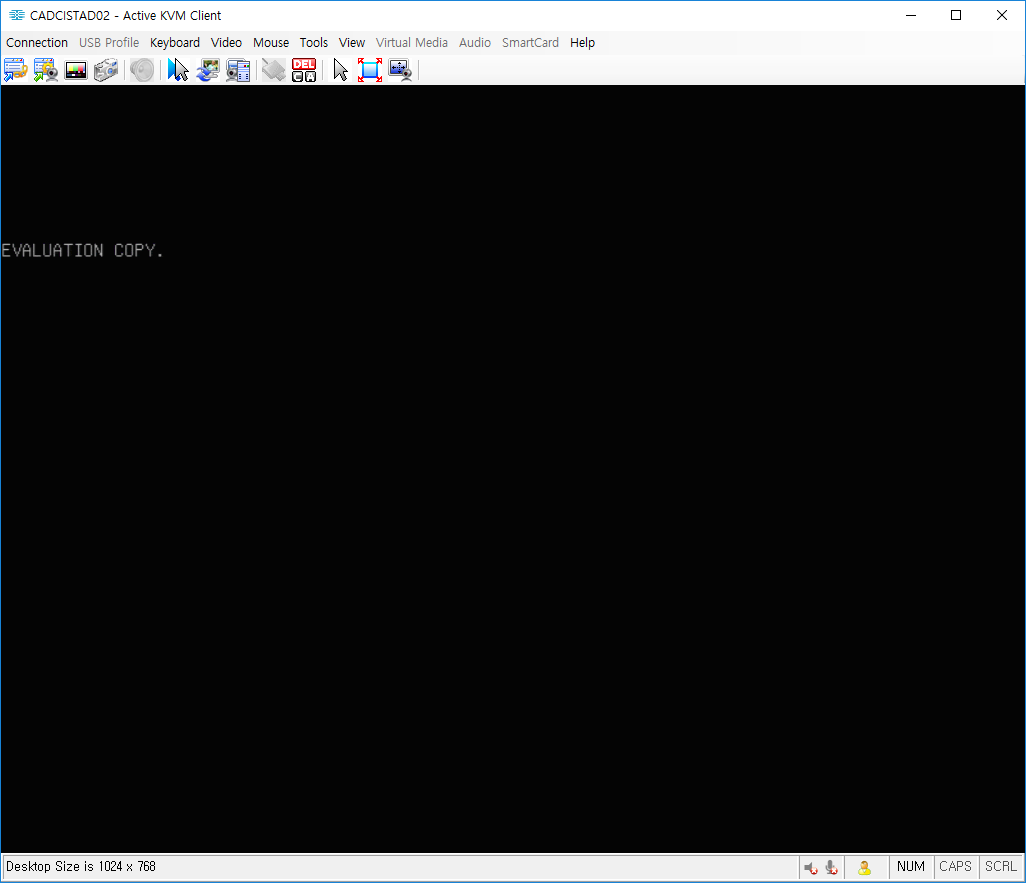Maximize the Active KVM Client window
The height and width of the screenshot is (883, 1026).
click(956, 15)
